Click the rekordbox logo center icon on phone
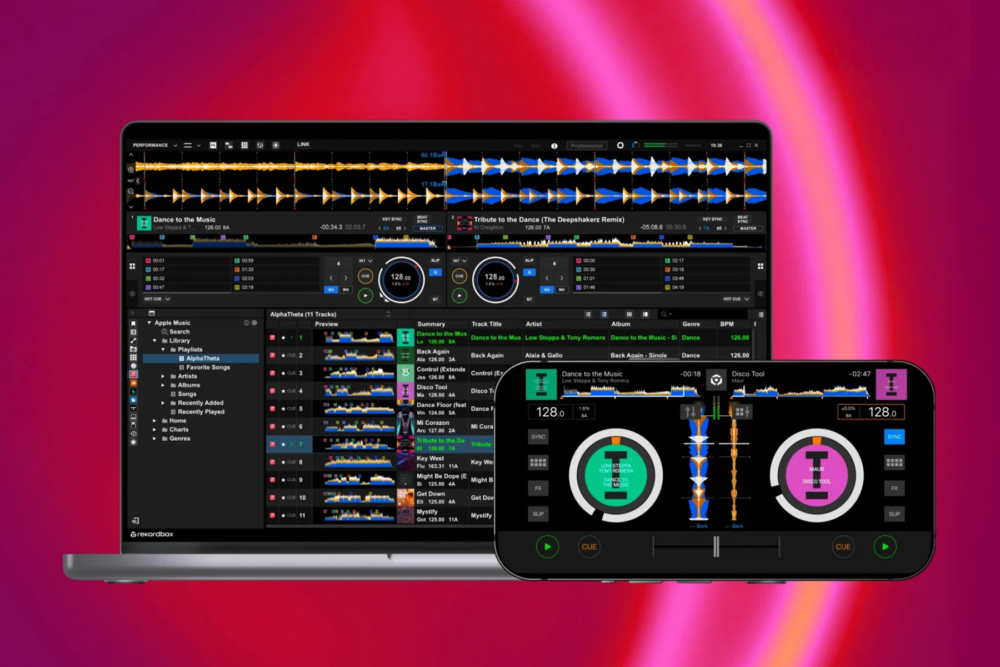This screenshot has height=667, width=1000. pos(716,380)
